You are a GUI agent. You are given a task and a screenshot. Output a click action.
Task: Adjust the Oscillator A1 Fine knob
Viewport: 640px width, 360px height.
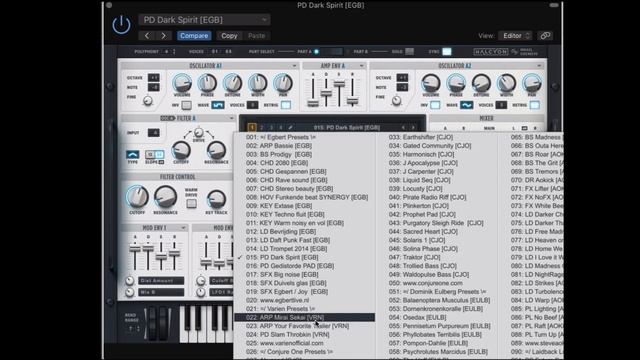point(148,100)
